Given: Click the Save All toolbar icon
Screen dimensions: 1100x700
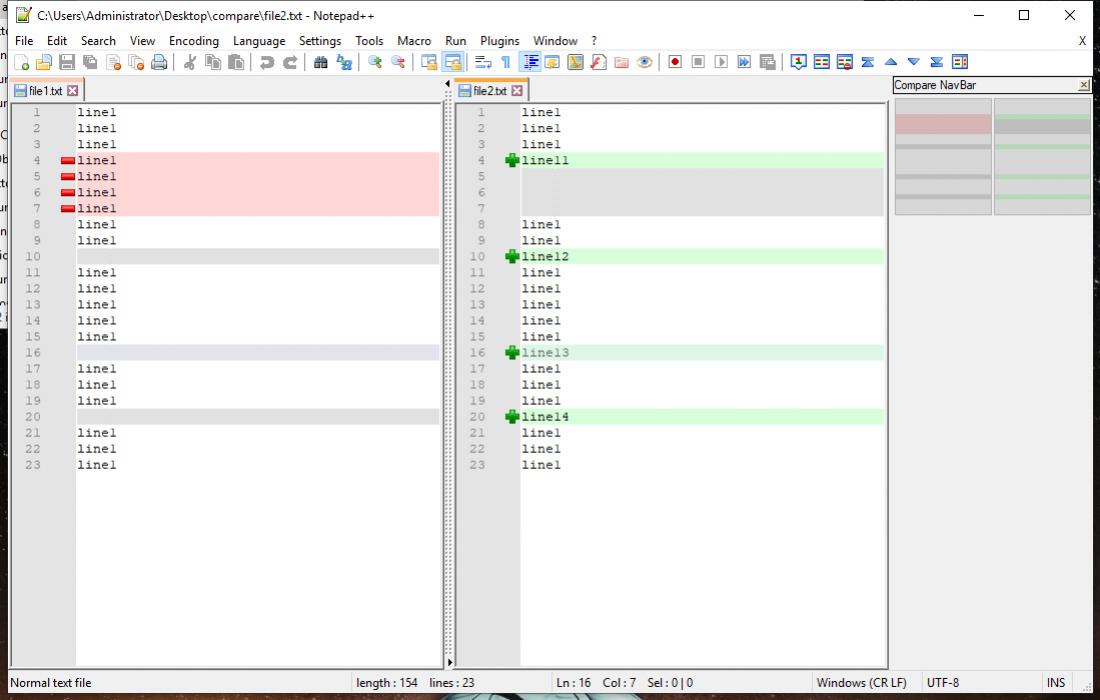Looking at the screenshot, I should click(x=90, y=62).
